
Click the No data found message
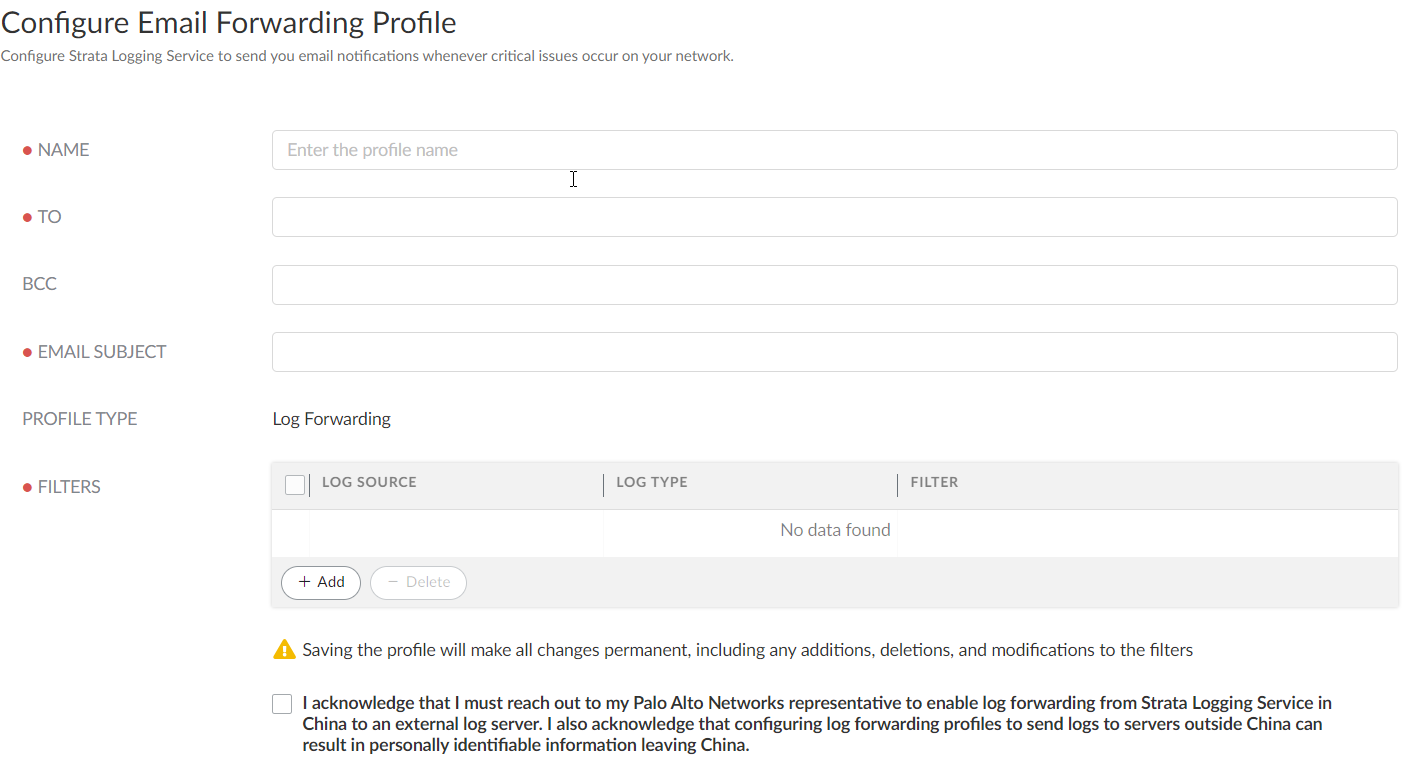point(835,530)
